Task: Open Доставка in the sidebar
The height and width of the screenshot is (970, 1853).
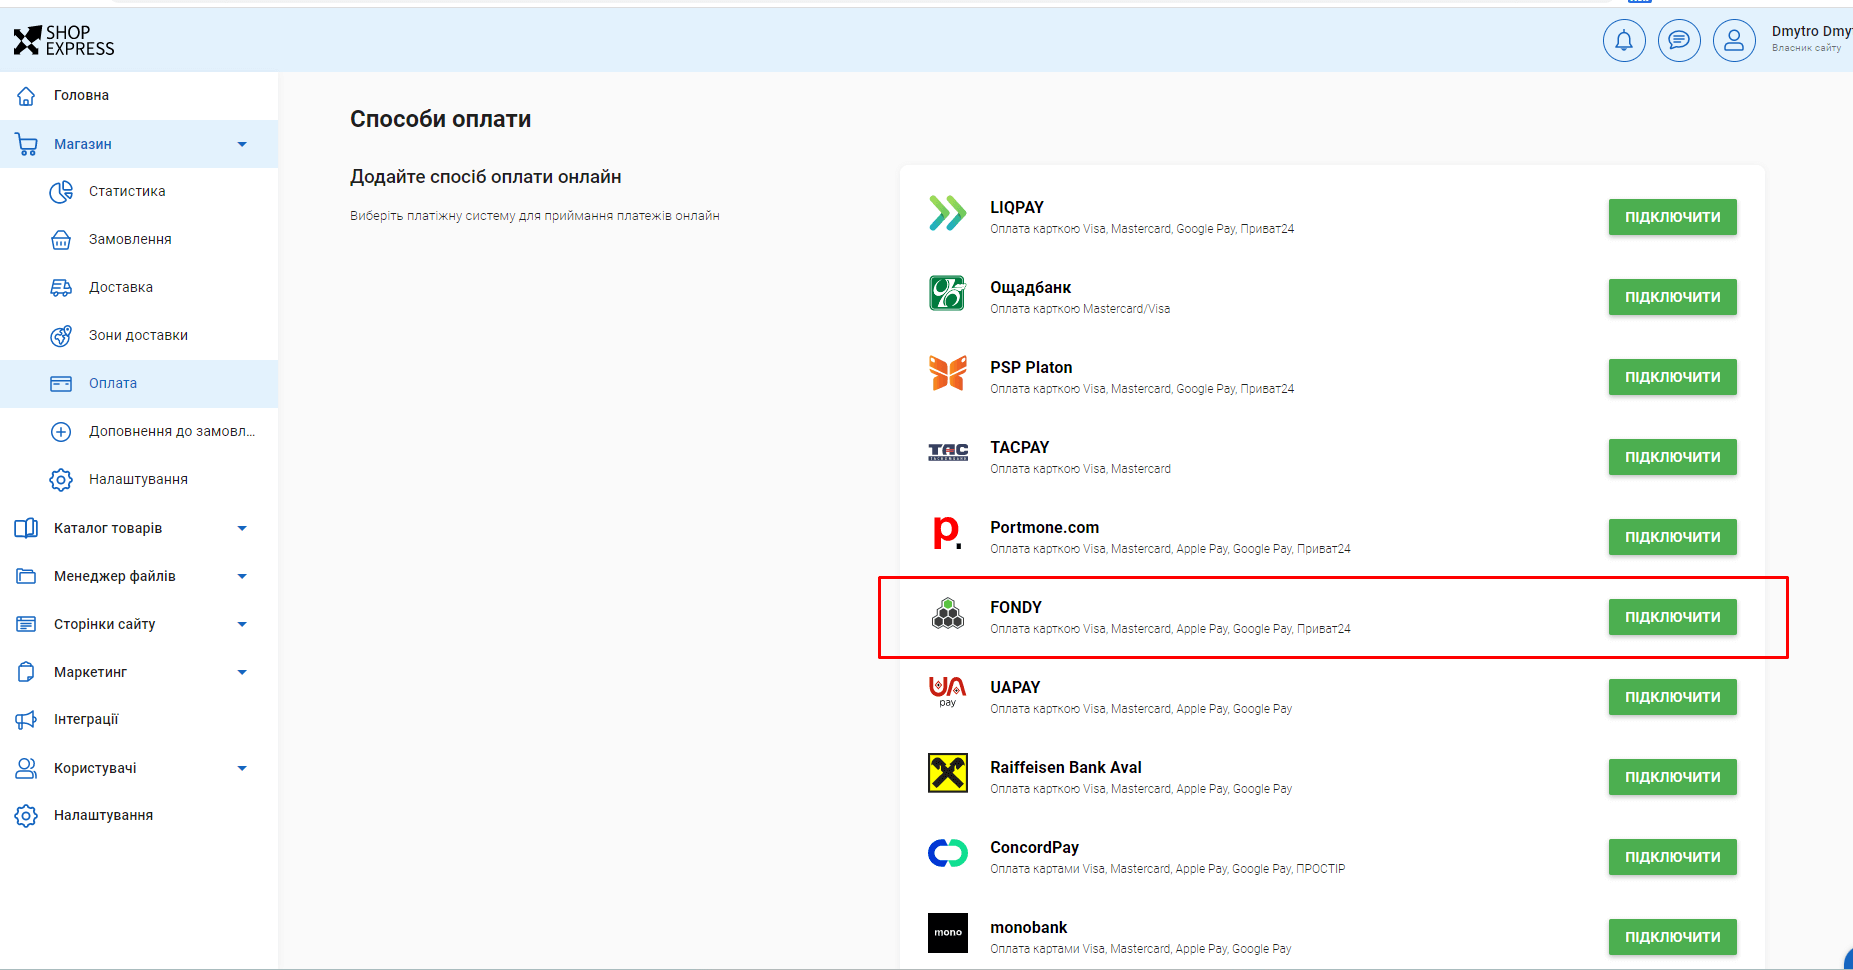Action: point(139,287)
